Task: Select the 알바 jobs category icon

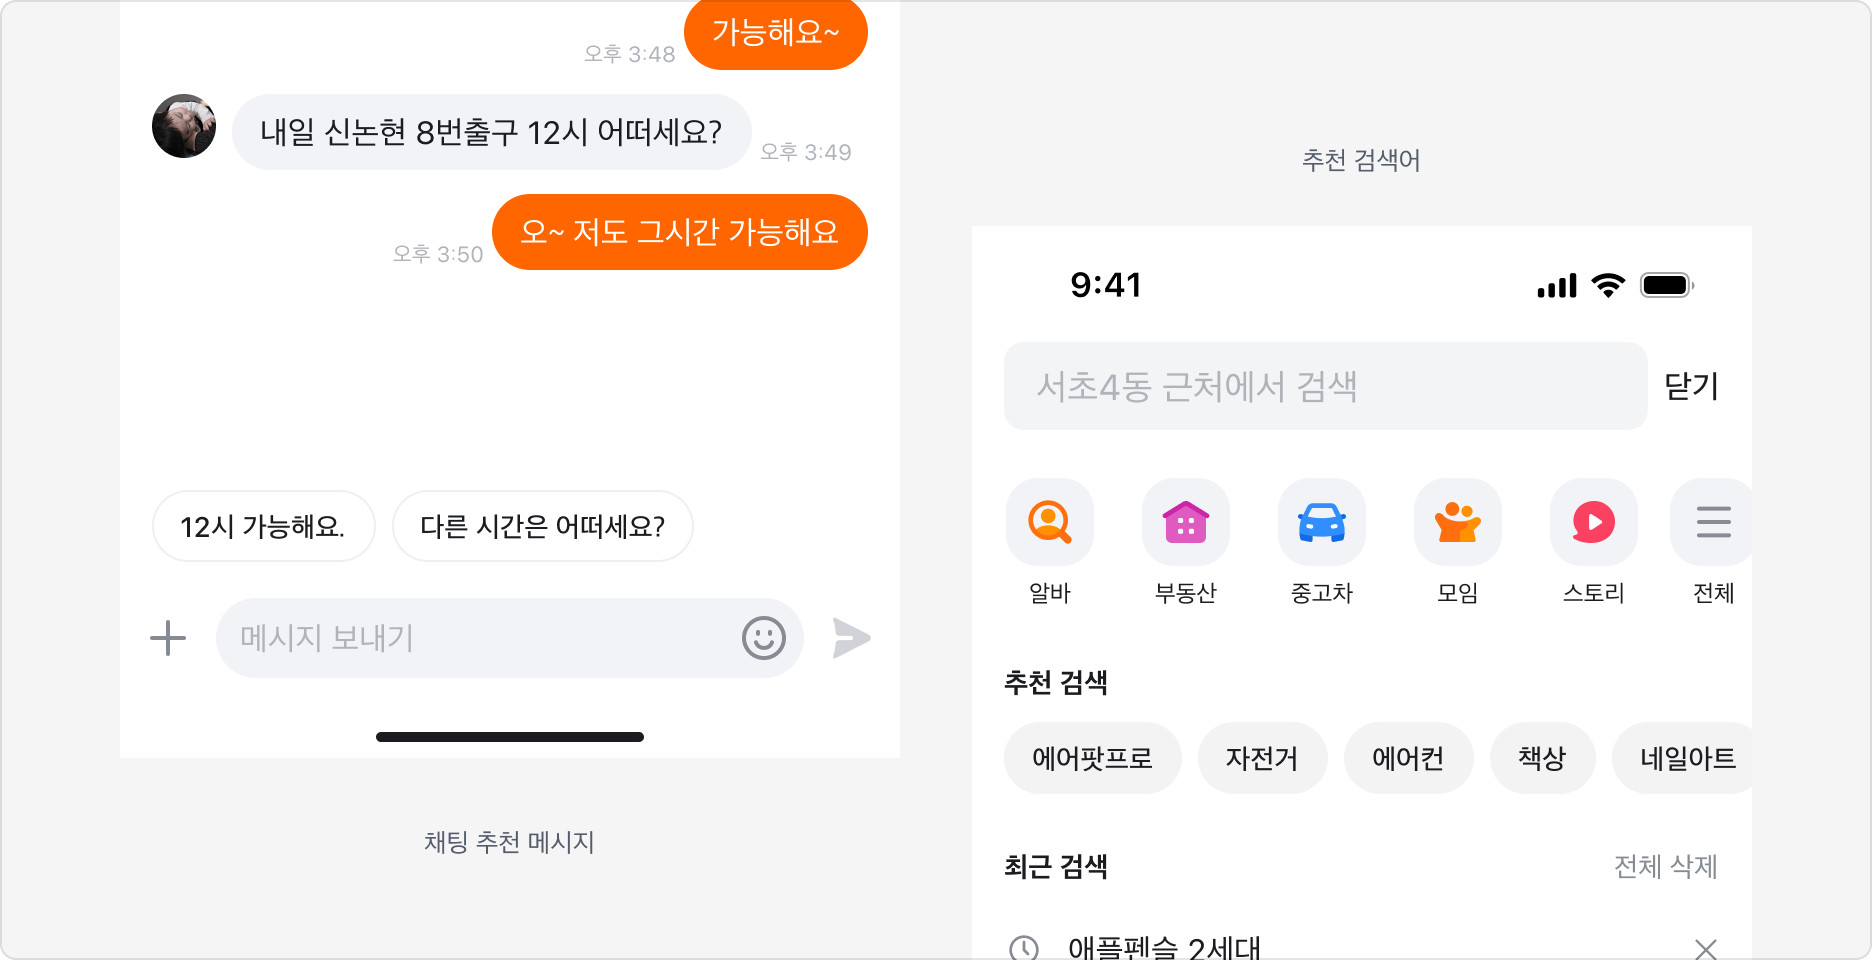Action: tap(1049, 521)
